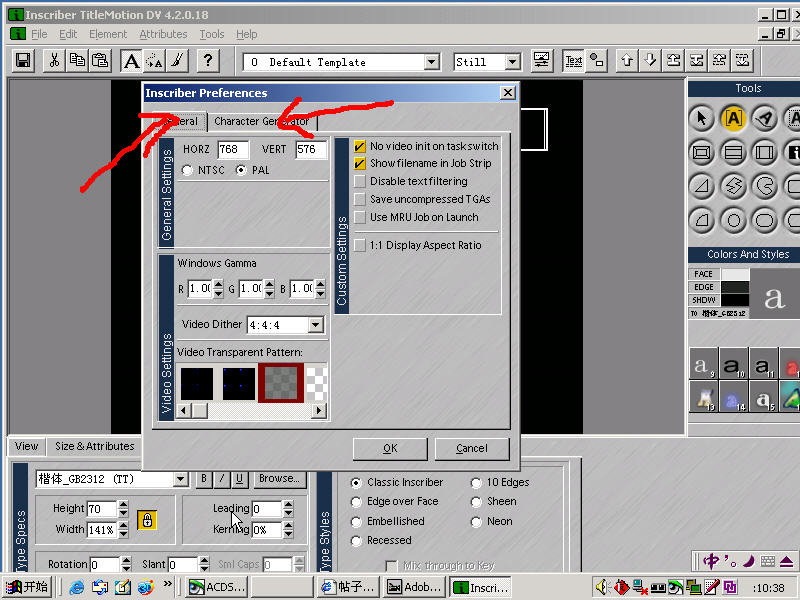Screen dimensions: 800x600
Task: Select the rotated text tool in Tools
Action: click(764, 118)
